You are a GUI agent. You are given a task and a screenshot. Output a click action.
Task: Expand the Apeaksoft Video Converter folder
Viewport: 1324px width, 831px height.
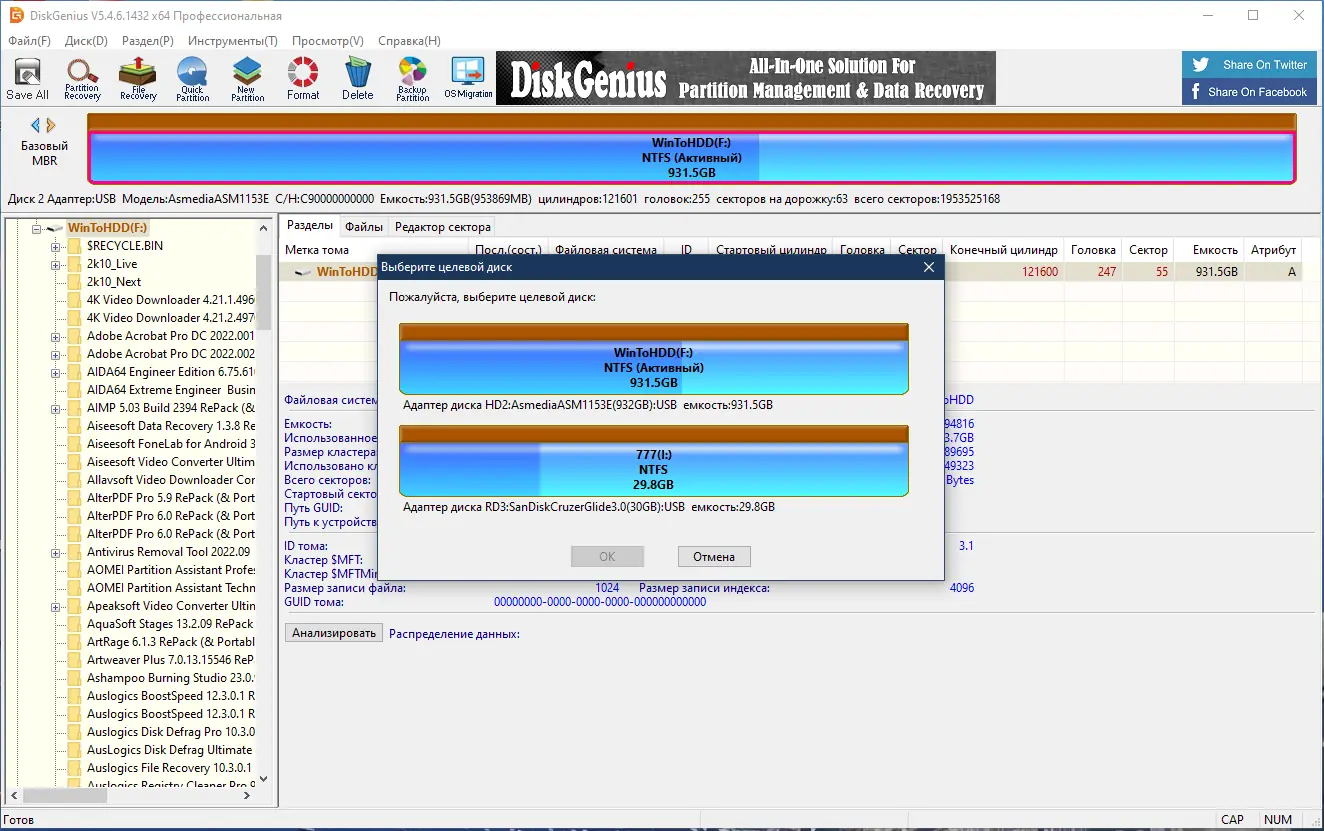56,606
